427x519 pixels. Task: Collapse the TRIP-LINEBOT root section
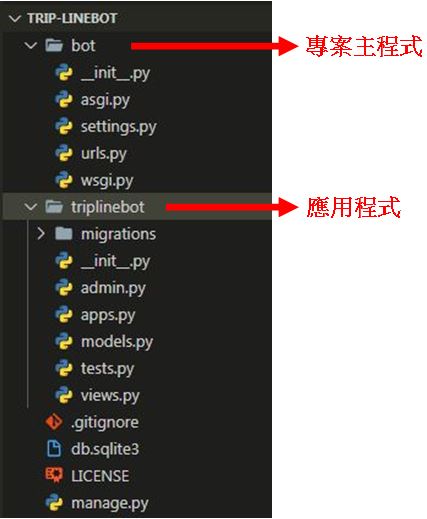pos(15,19)
